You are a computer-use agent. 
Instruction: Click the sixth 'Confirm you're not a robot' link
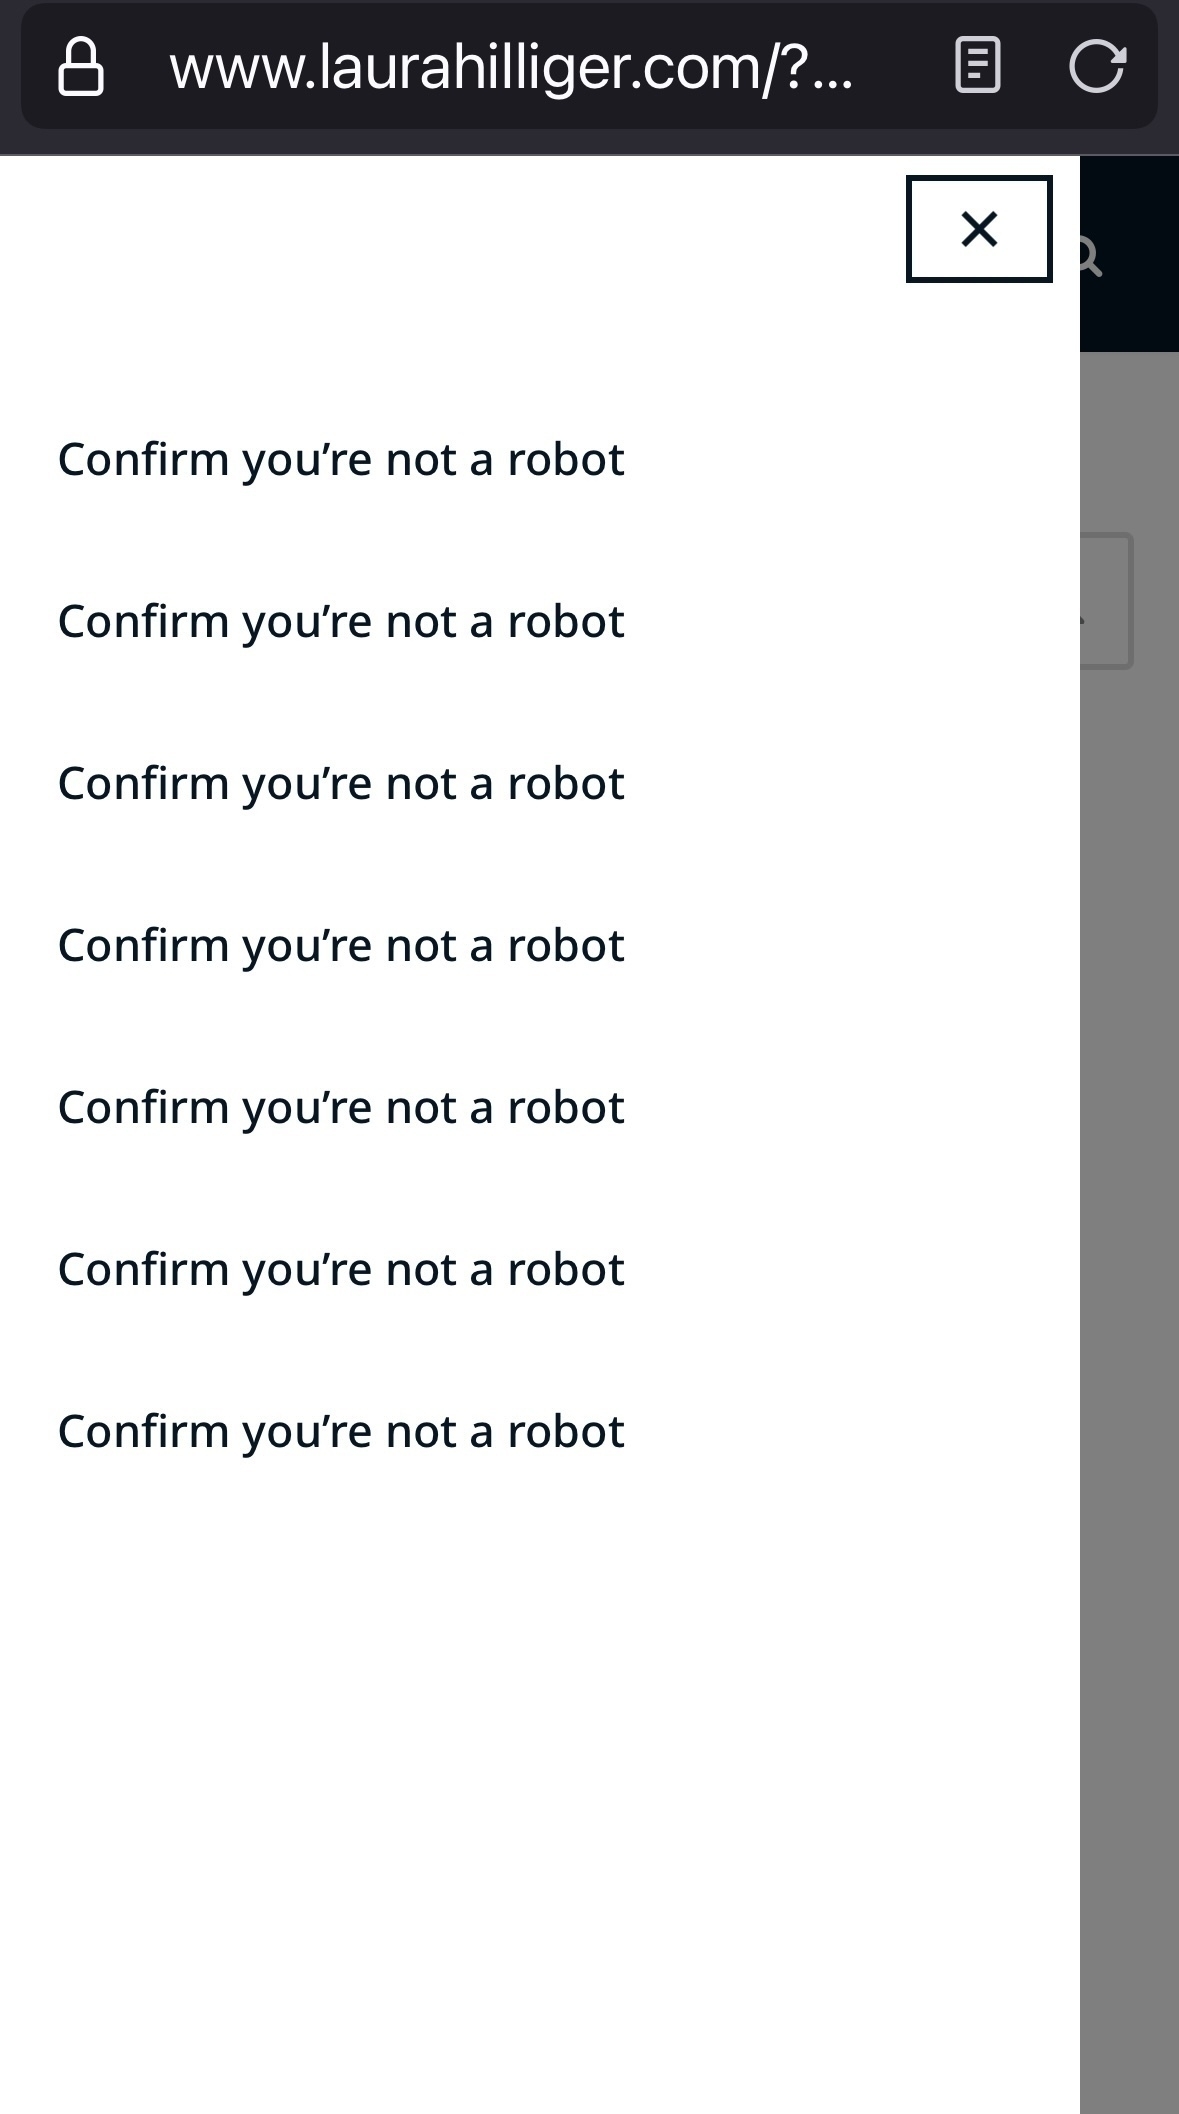pyautogui.click(x=341, y=1268)
